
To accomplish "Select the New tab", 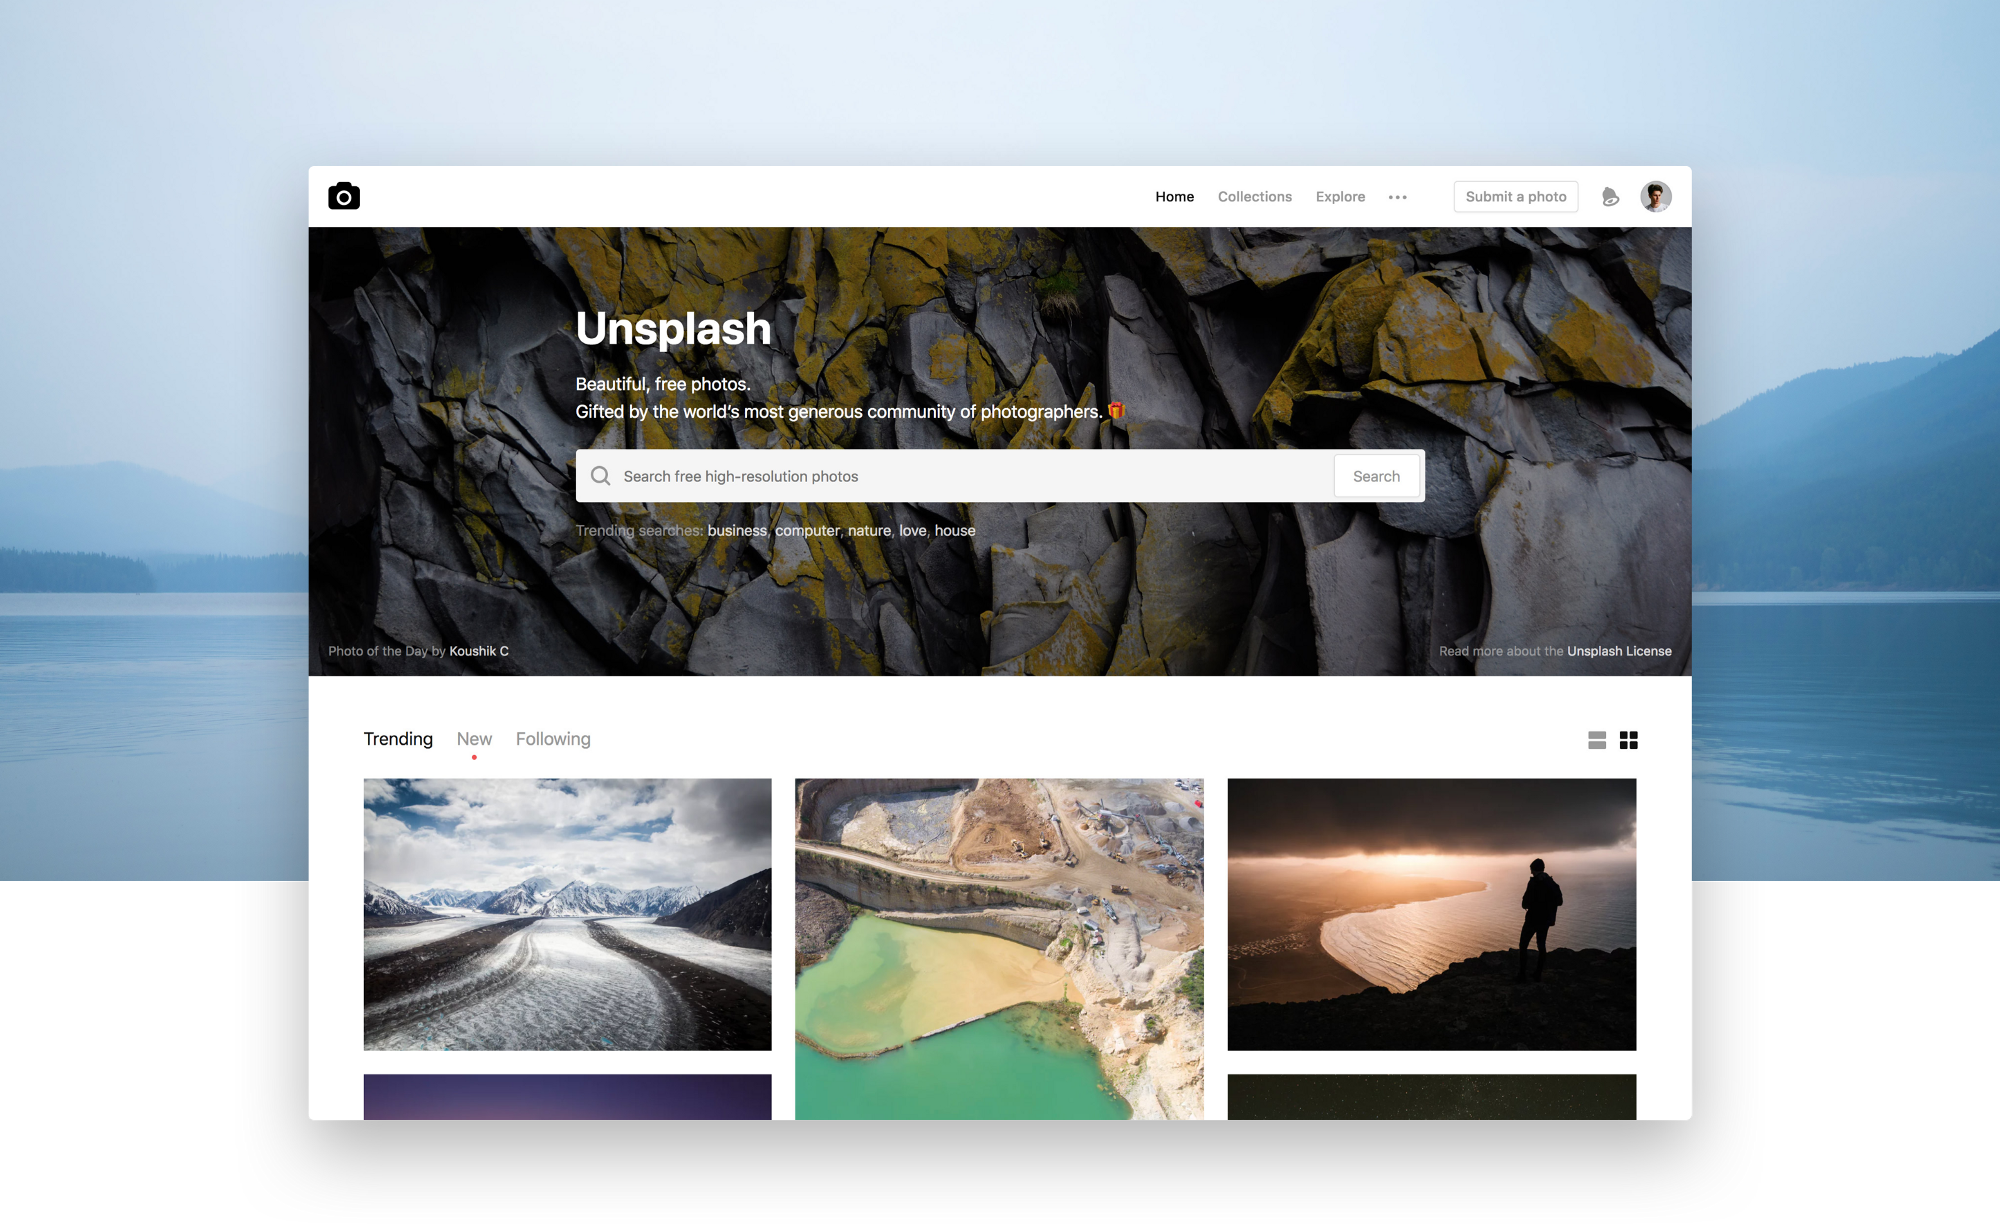I will point(474,738).
